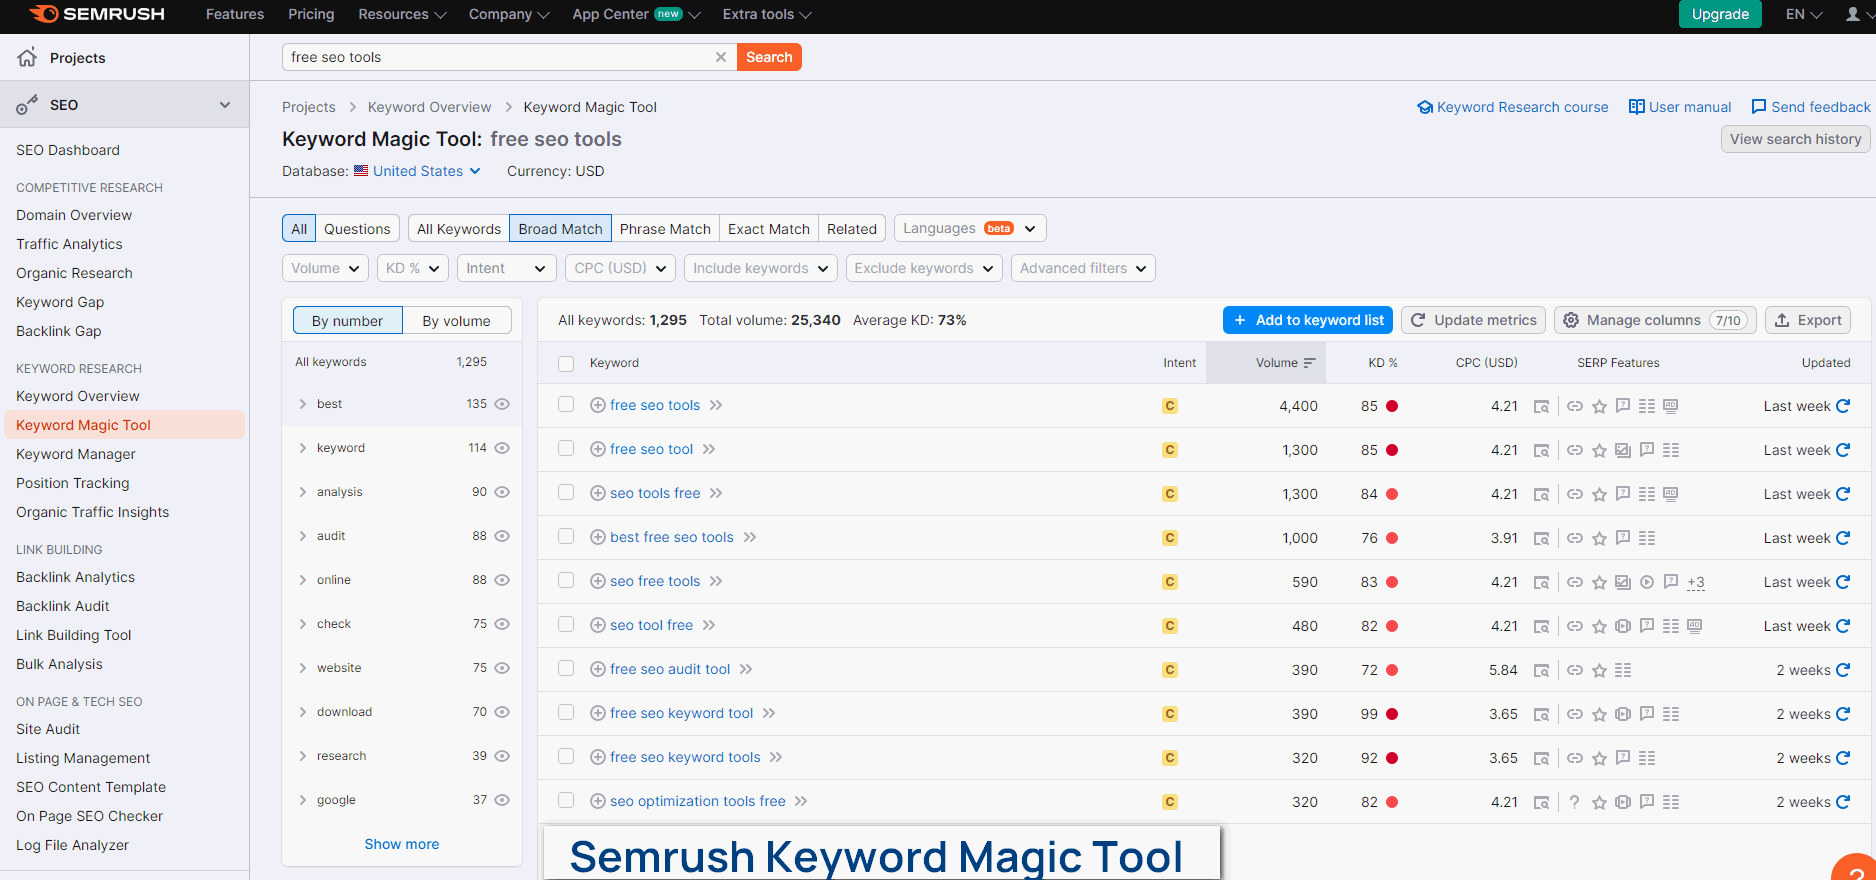Check the 'free seo tool' row checkbox

tap(566, 449)
